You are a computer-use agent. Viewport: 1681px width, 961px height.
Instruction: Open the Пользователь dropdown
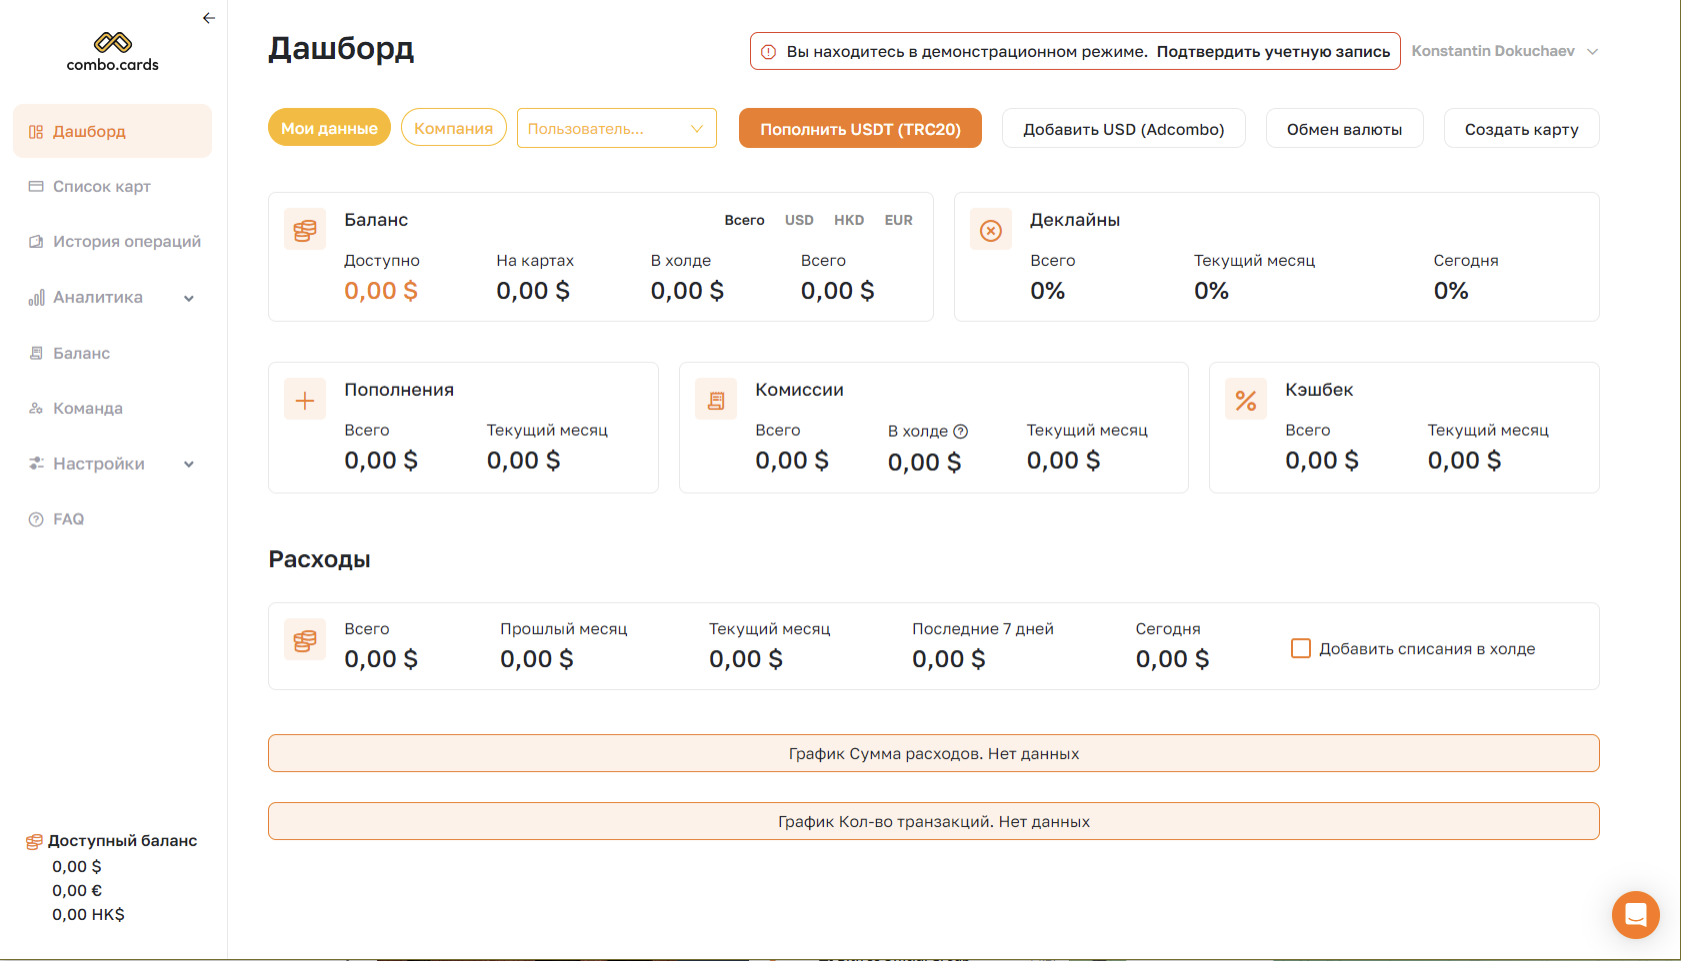[x=617, y=128]
